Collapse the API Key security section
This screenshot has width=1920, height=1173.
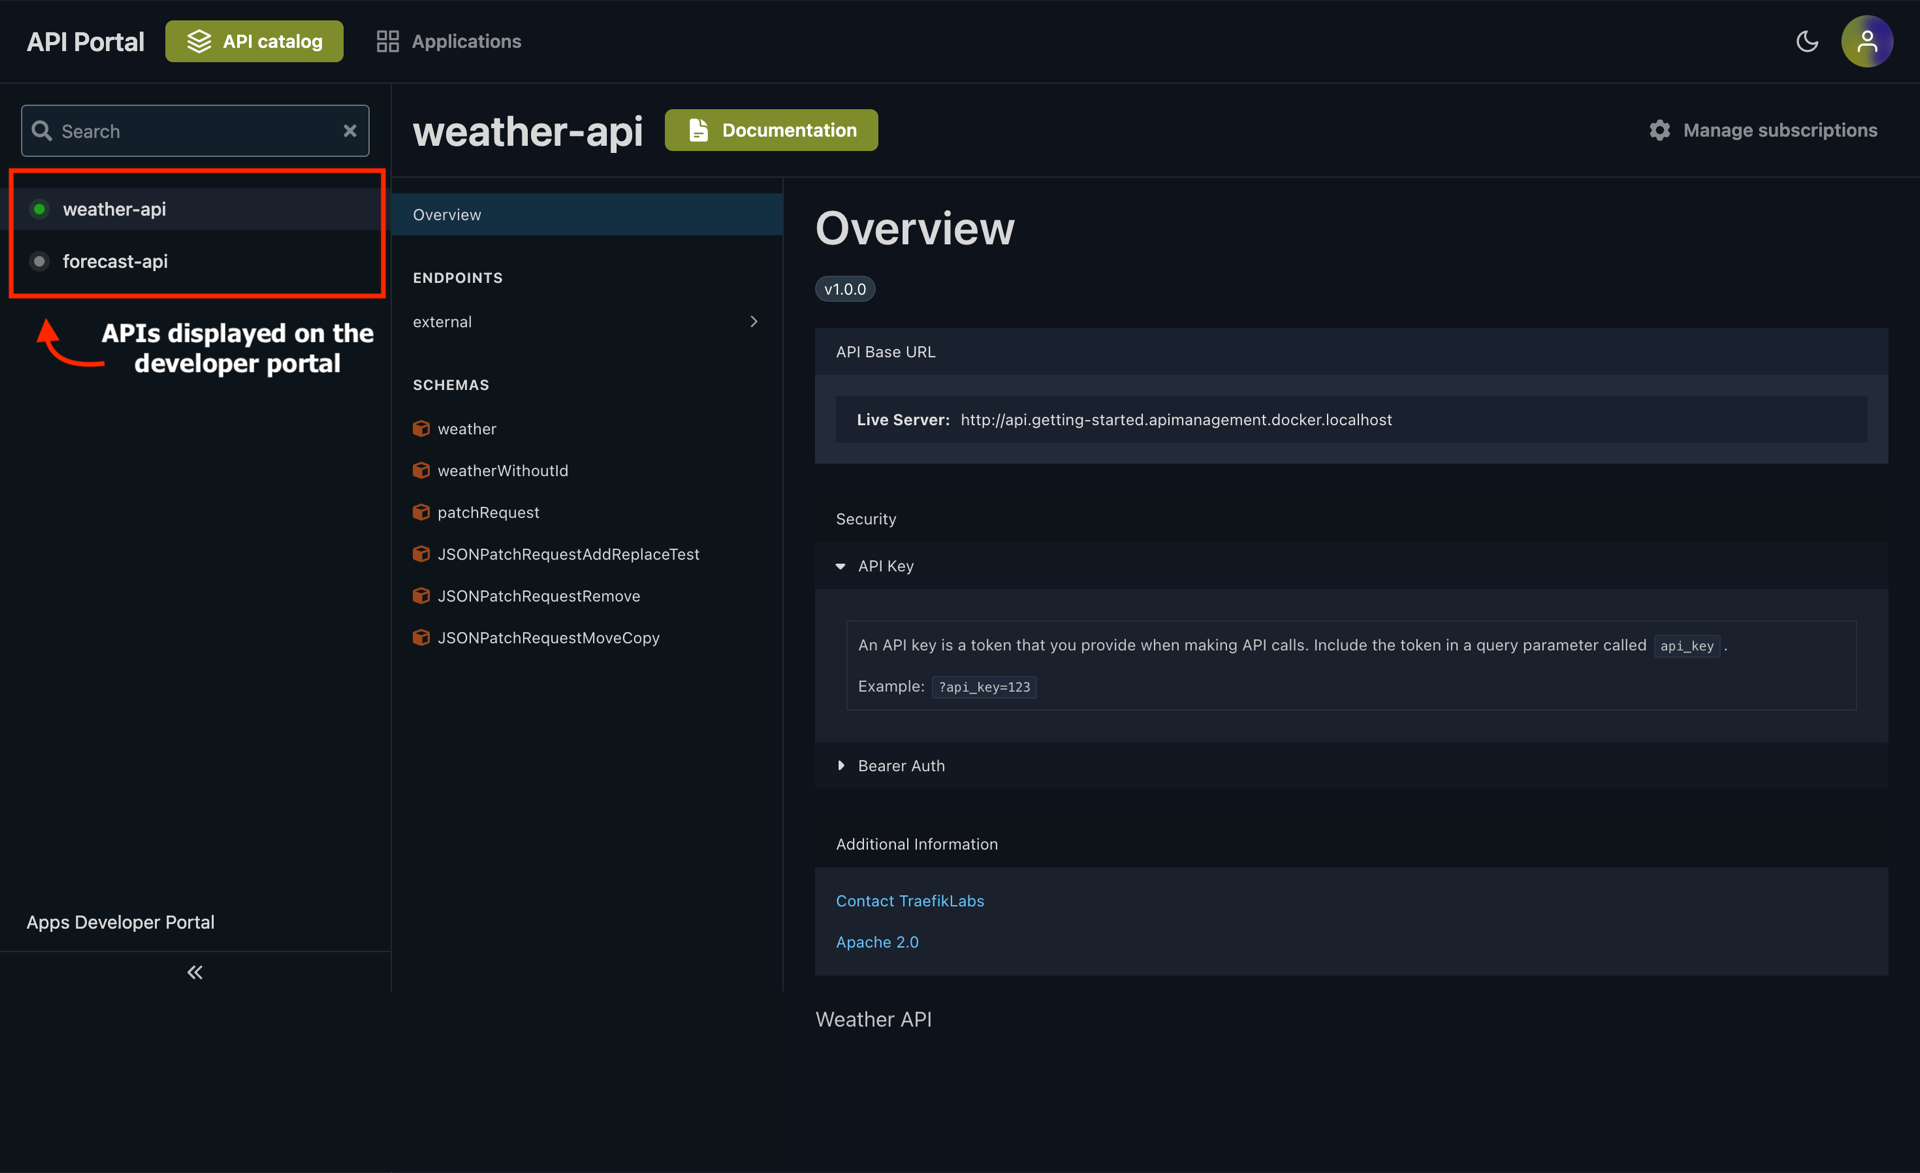(1351, 566)
